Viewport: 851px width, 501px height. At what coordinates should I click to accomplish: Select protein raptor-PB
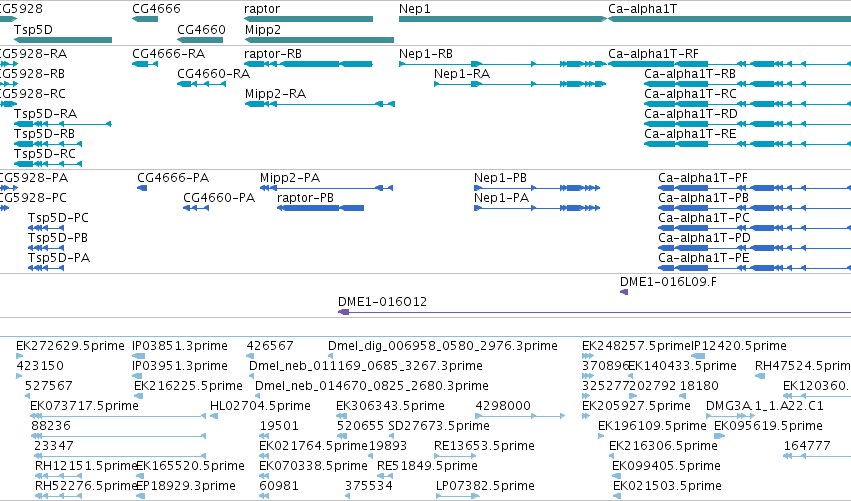(320, 208)
